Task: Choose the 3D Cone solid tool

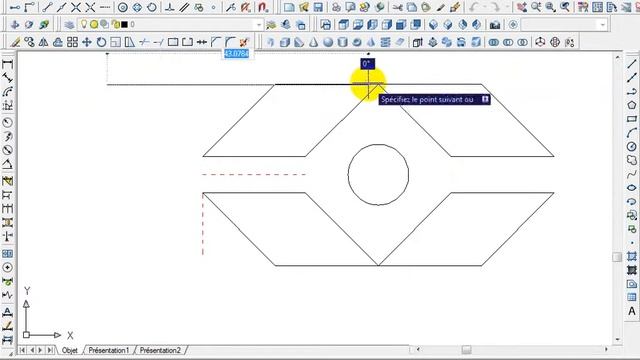Action: (x=313, y=42)
